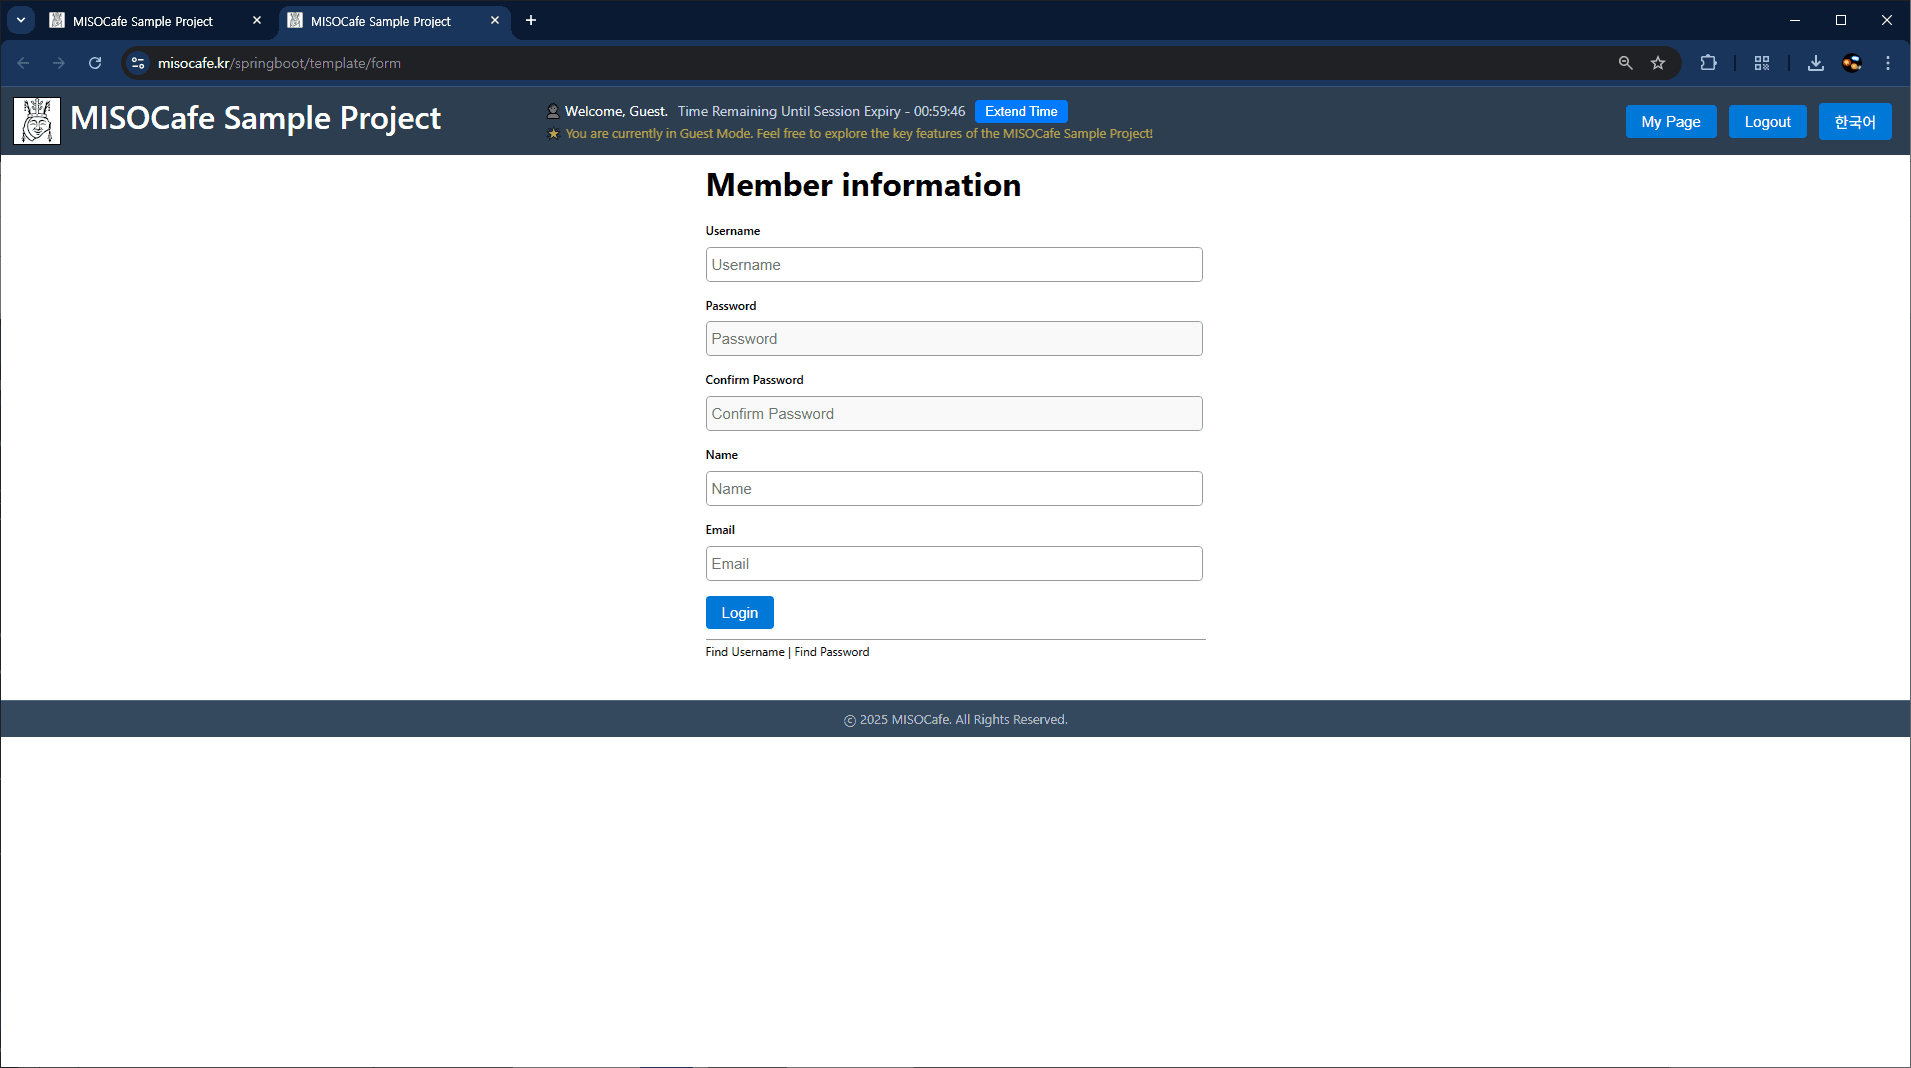Expand the tab search dropdown arrow

[21, 20]
